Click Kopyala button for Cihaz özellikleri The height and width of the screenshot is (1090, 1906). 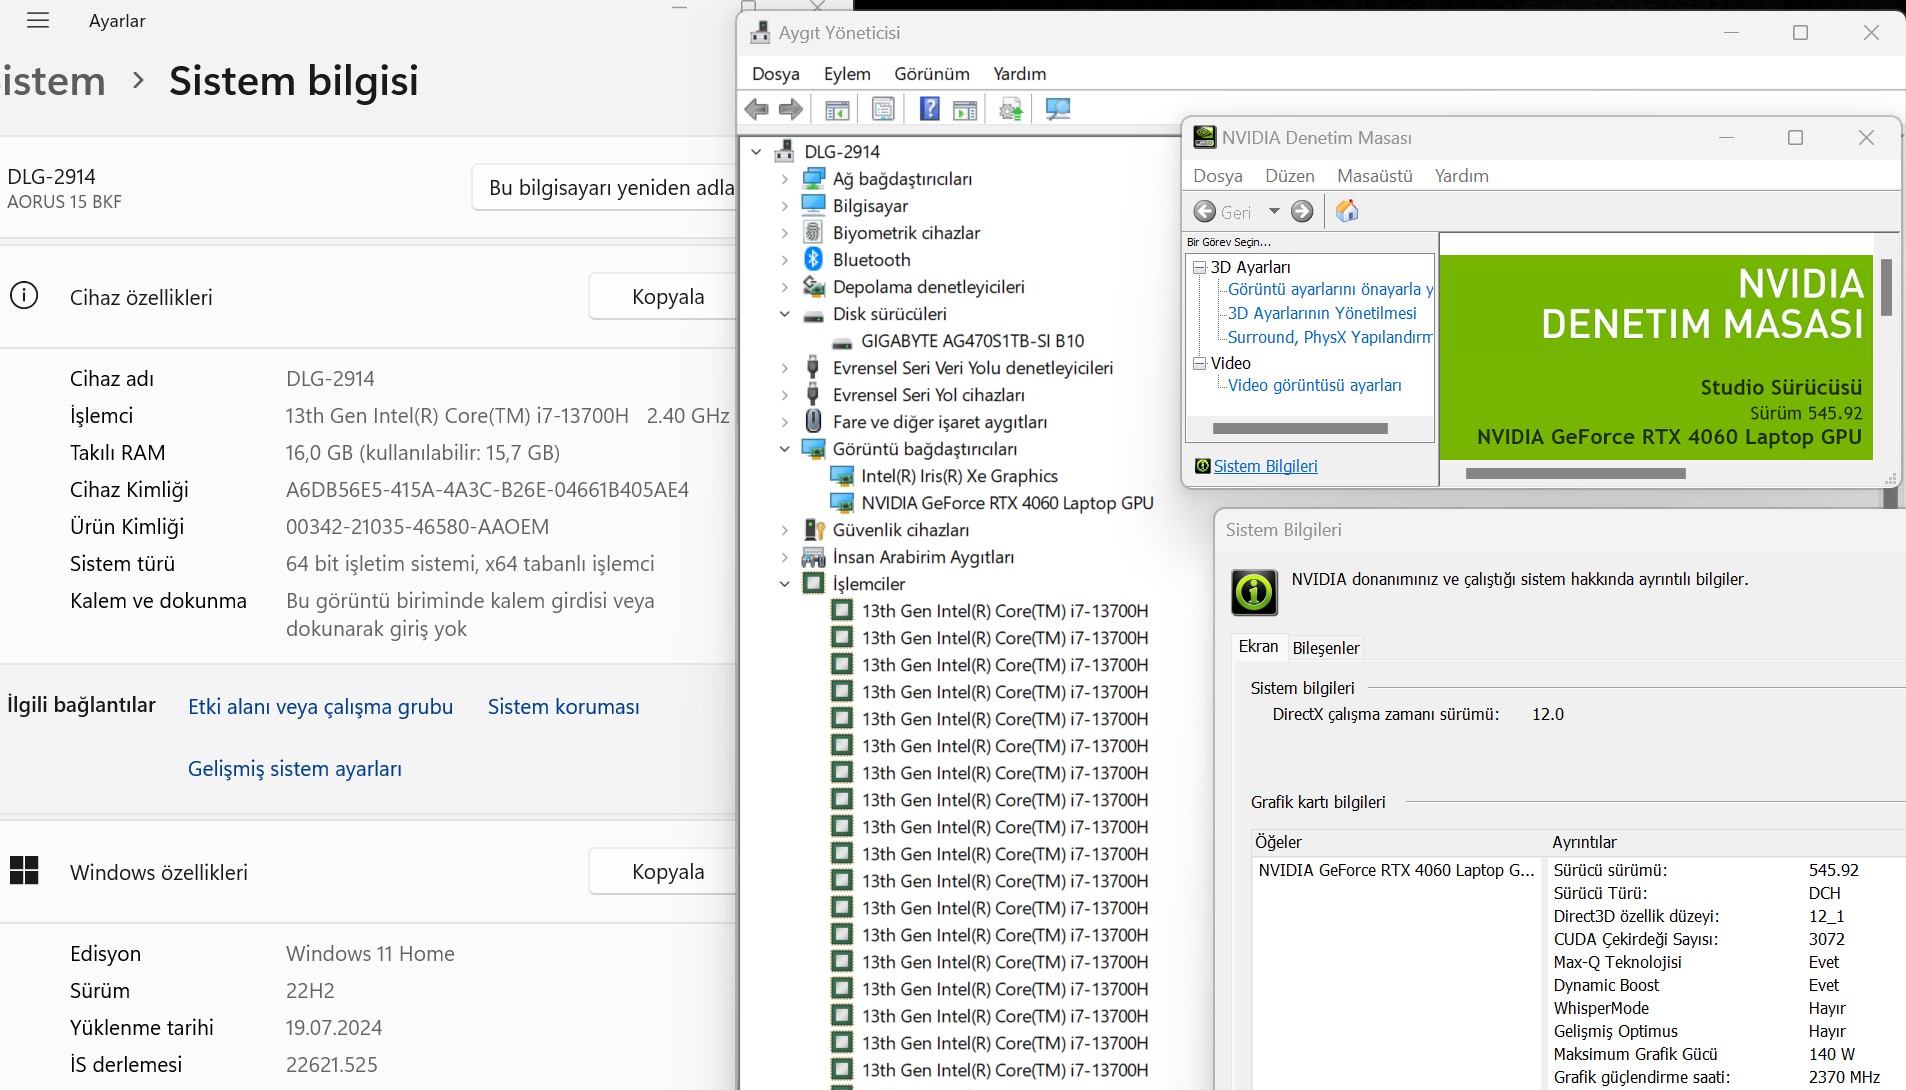(x=664, y=296)
